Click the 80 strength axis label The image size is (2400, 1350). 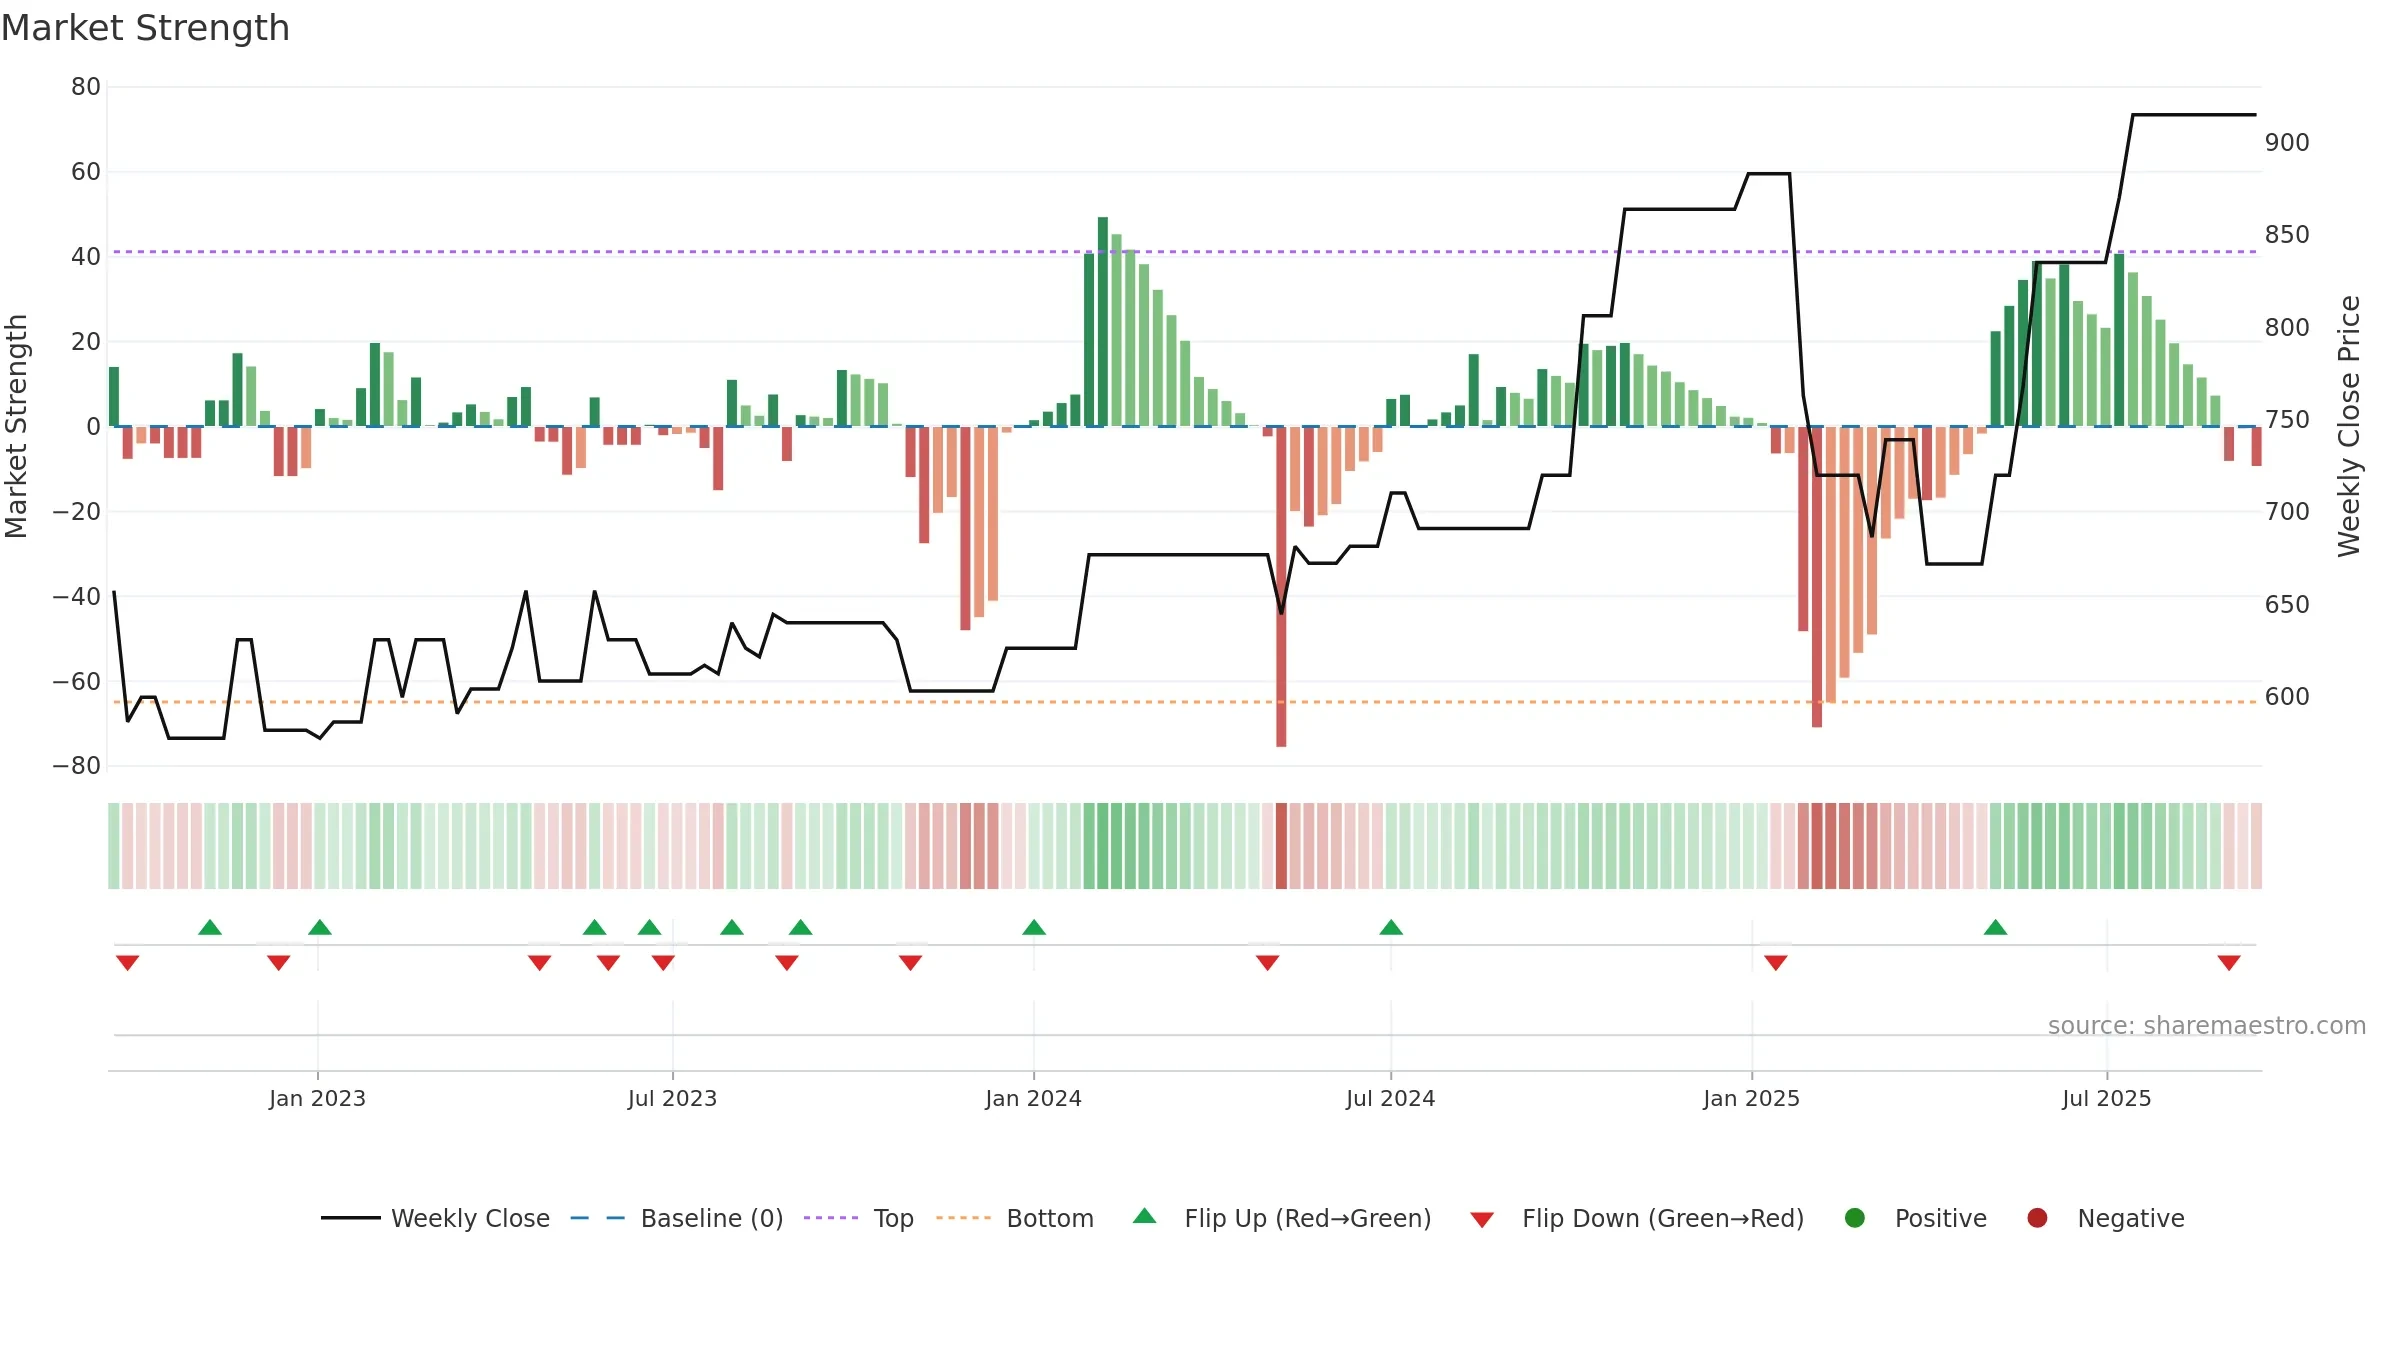click(x=86, y=87)
